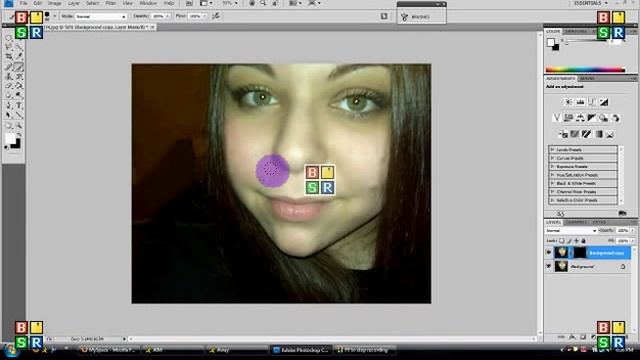Add a Black & White adjustment
Image resolution: width=640 pixels, height=360 pixels.
pos(592,118)
